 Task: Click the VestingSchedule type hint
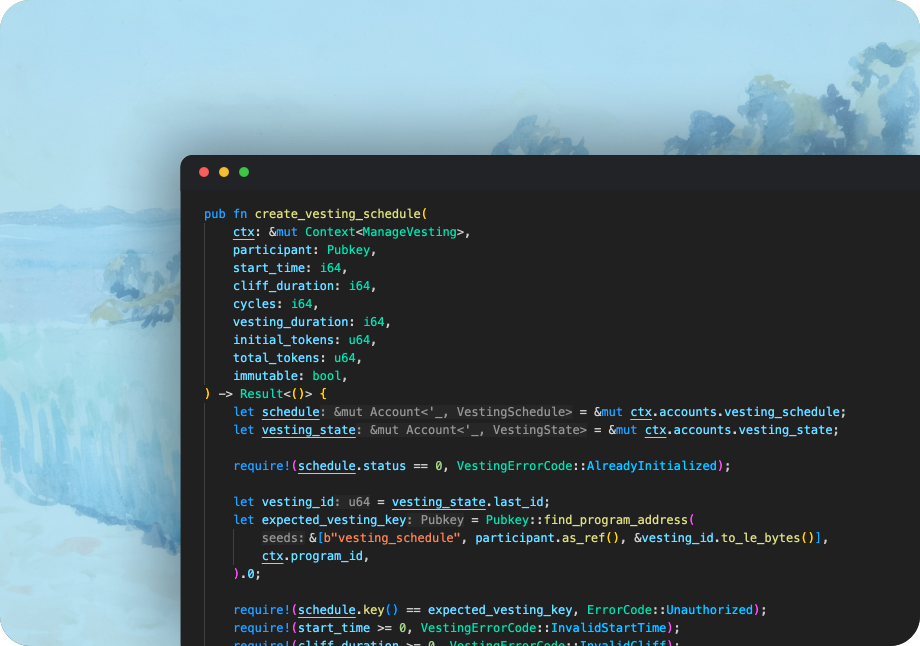510,412
